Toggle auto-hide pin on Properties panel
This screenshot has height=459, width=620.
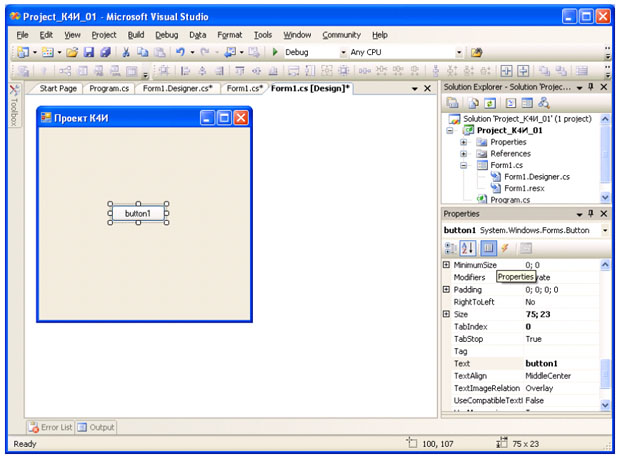tap(591, 213)
